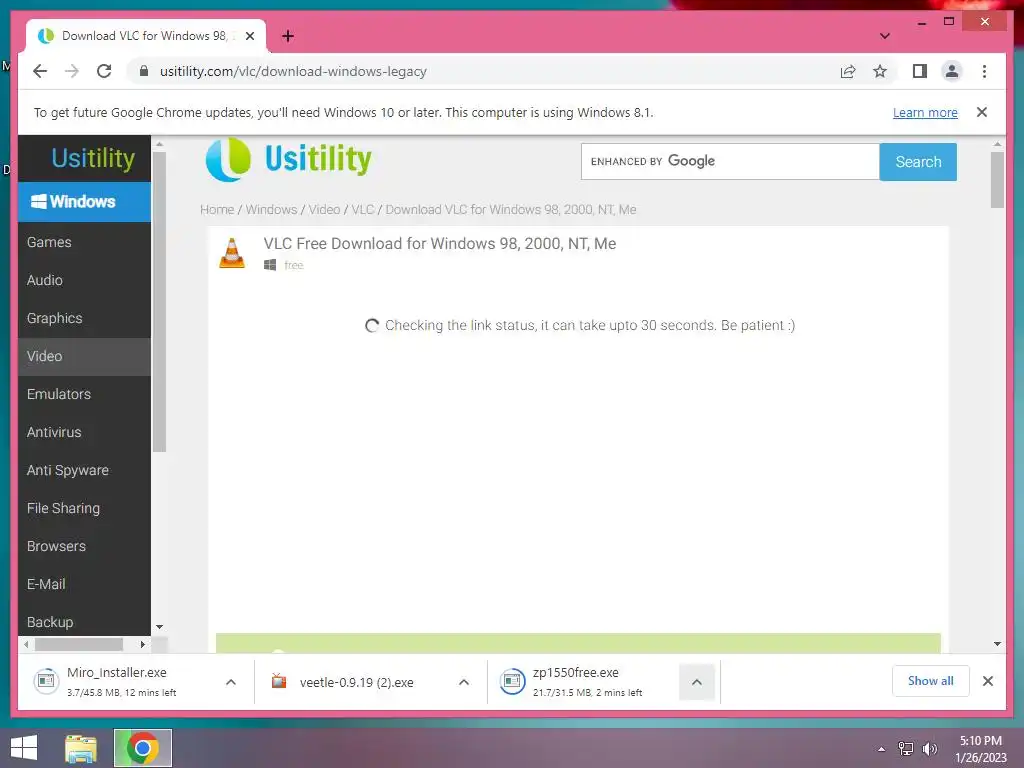The image size is (1024, 768).
Task: Open a new browser tab
Action: [x=288, y=36]
